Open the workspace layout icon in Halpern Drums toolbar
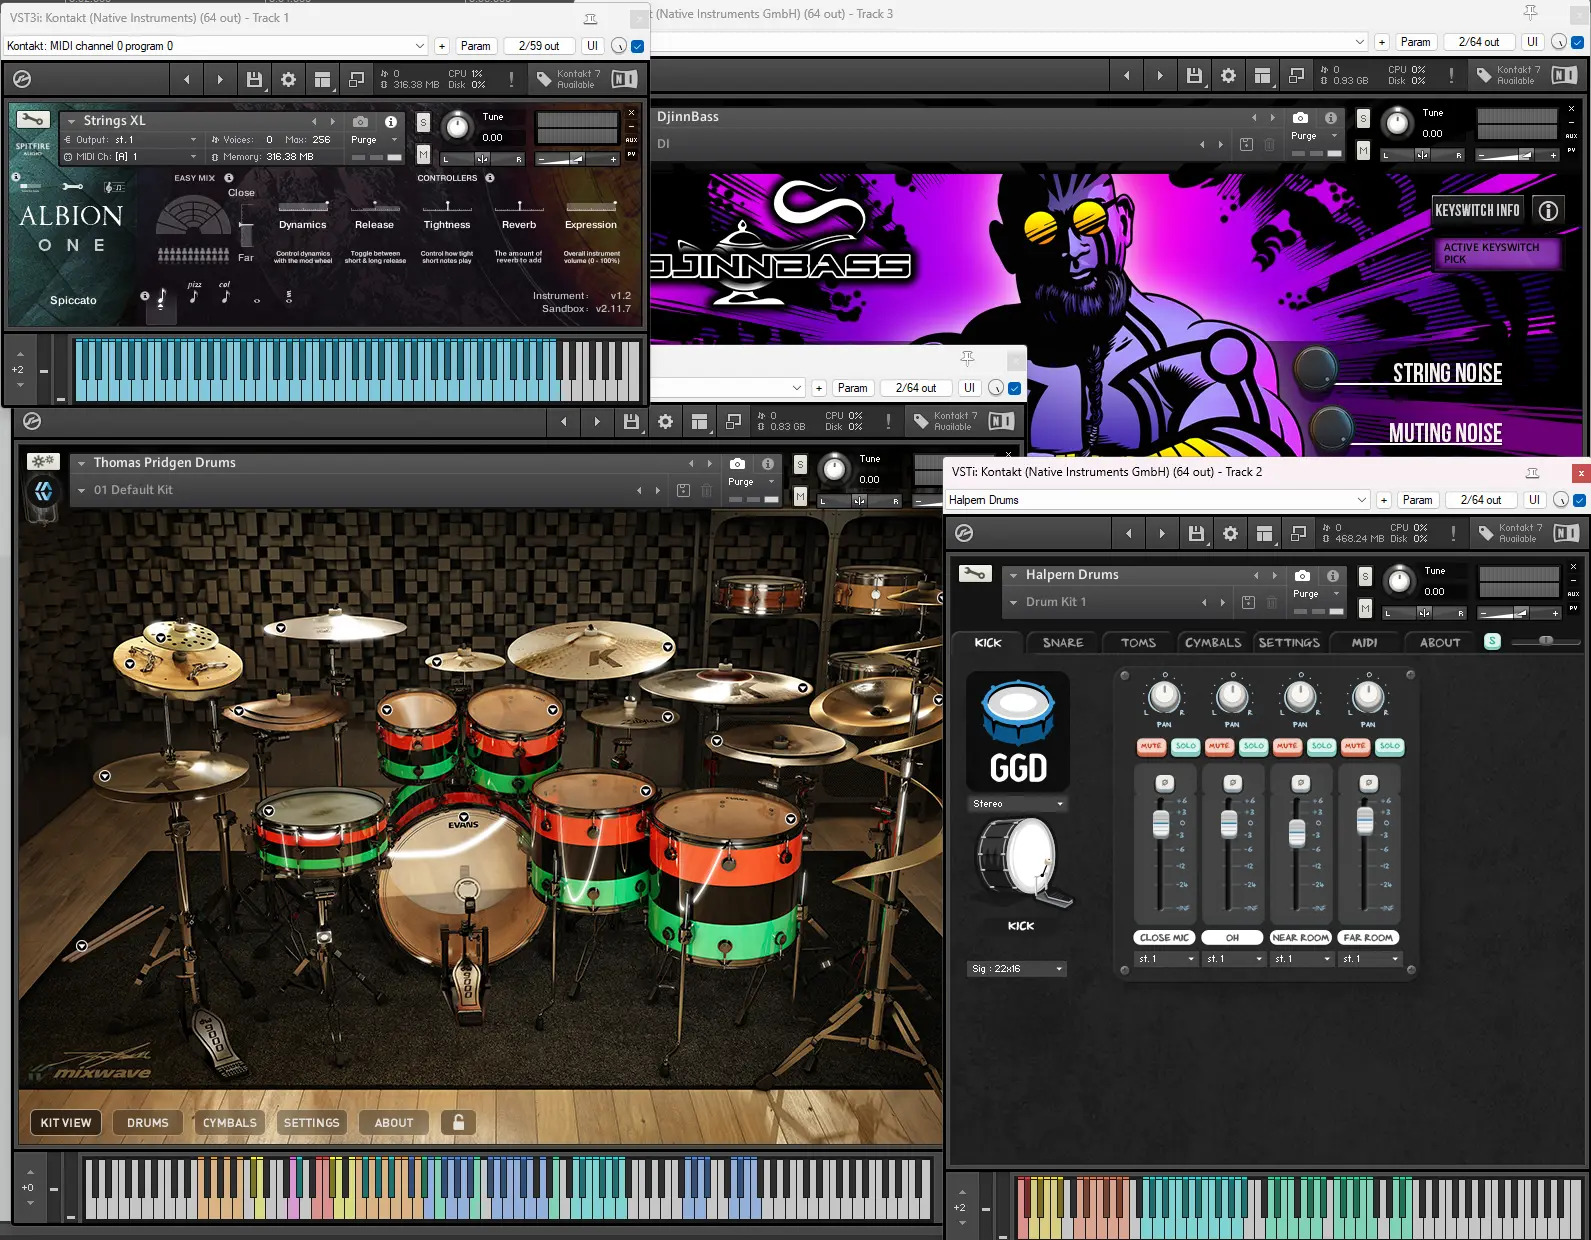Image resolution: width=1591 pixels, height=1240 pixels. (x=1263, y=534)
